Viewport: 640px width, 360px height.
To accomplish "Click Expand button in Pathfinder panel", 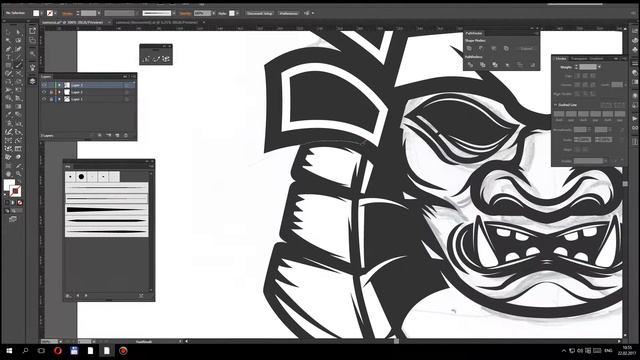I will pyautogui.click(x=527, y=49).
